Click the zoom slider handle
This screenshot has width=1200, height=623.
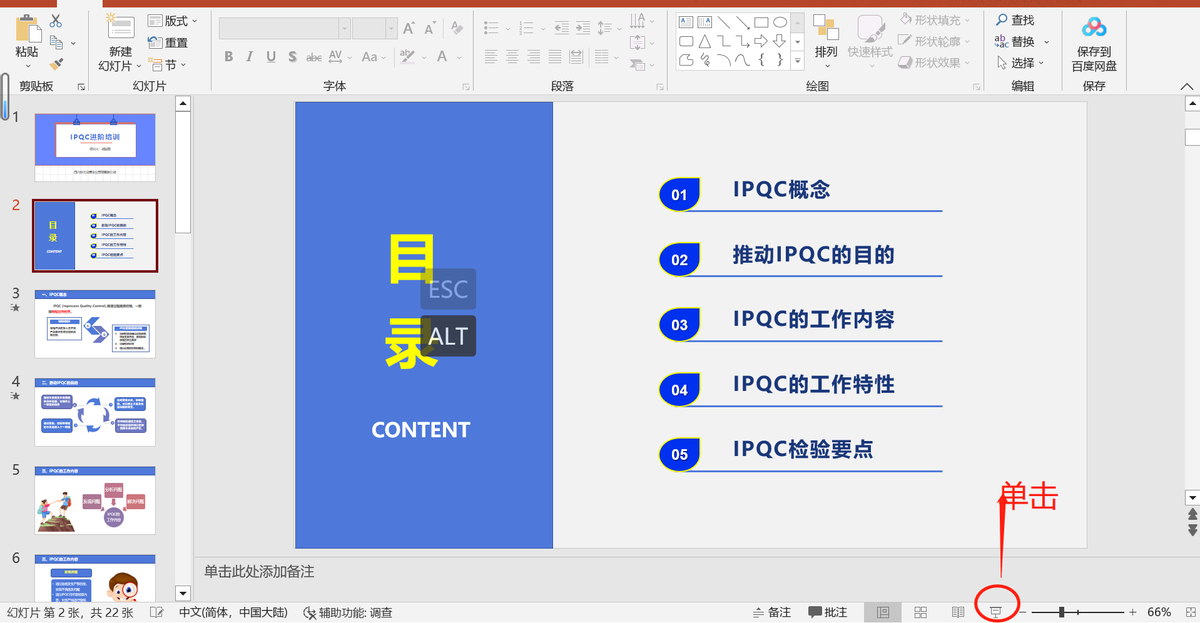click(x=1061, y=612)
